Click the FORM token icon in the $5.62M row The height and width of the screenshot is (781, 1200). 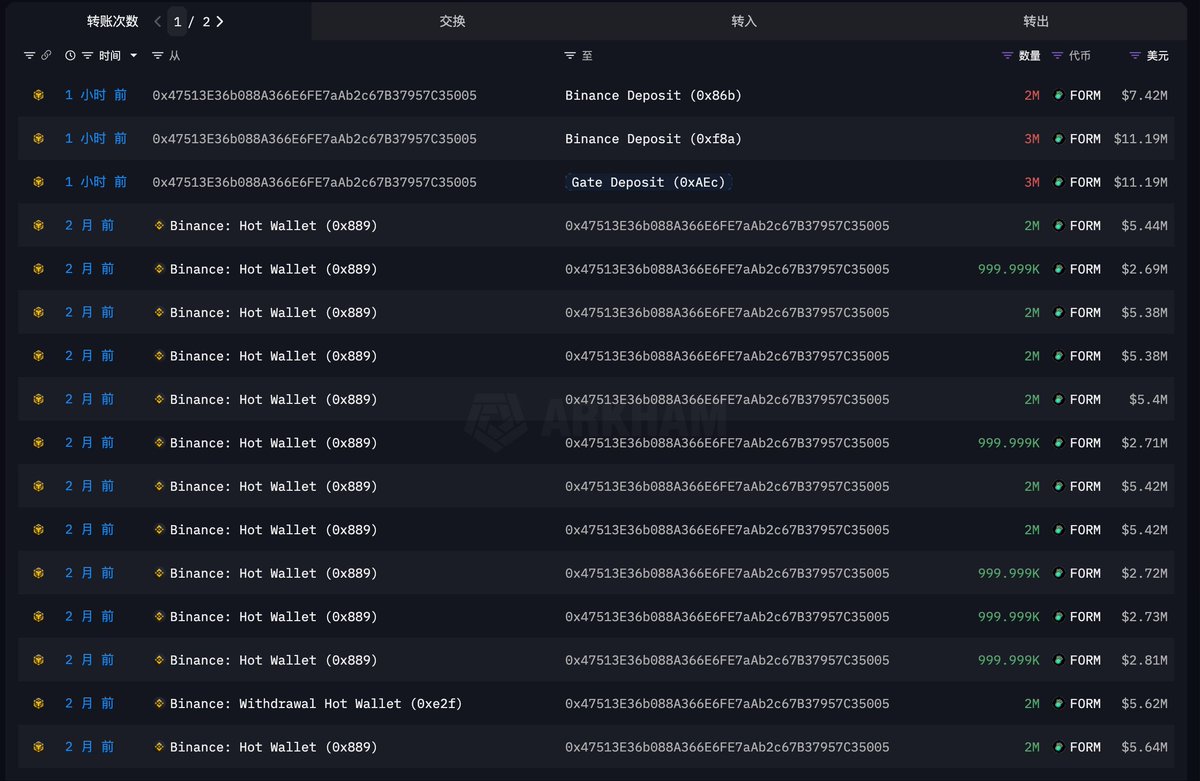coord(1059,704)
